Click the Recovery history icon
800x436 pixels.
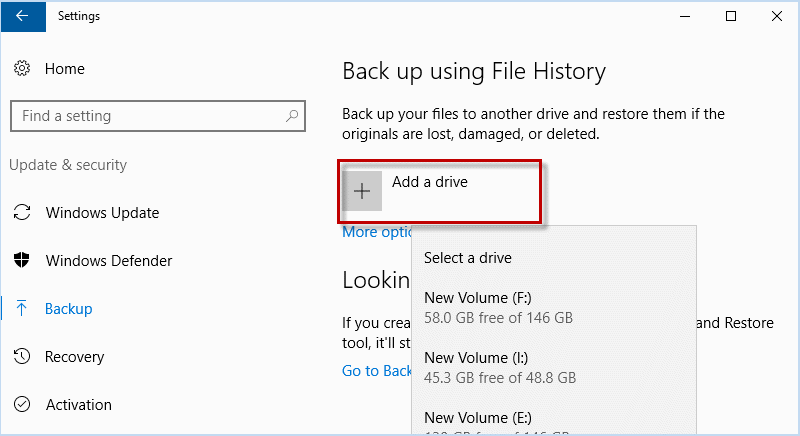pyautogui.click(x=22, y=357)
